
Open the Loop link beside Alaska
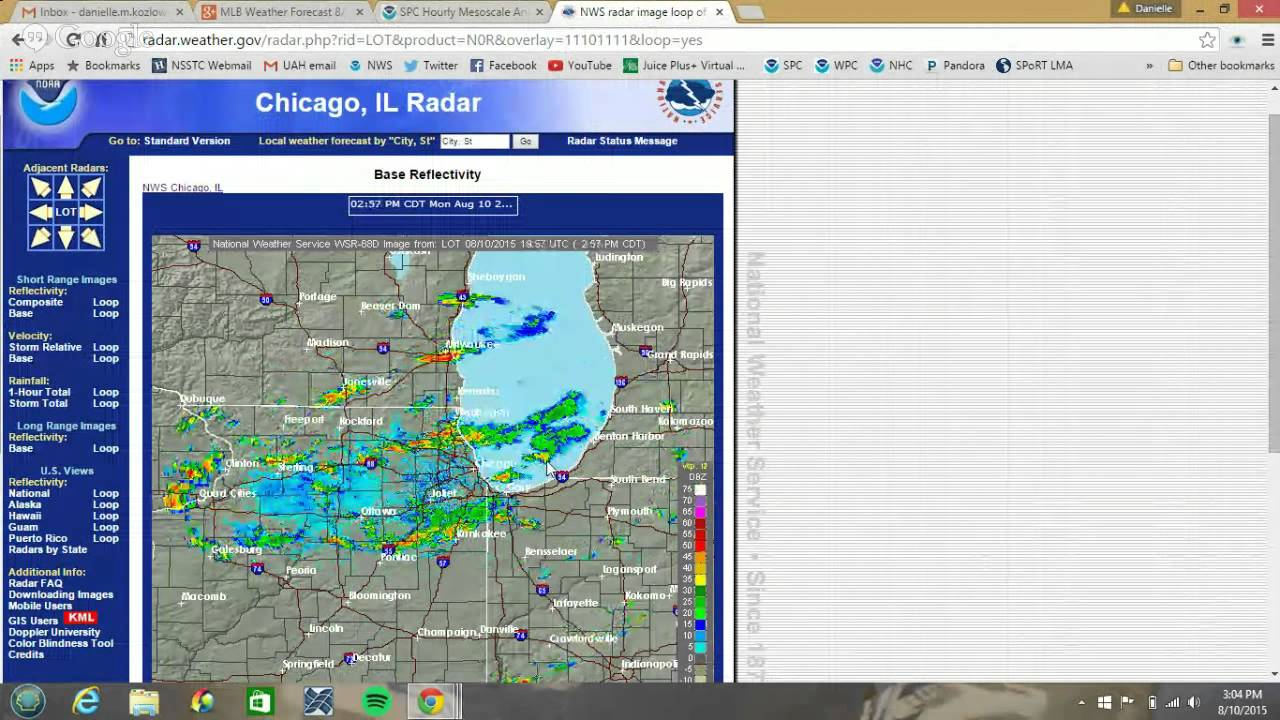tap(106, 504)
